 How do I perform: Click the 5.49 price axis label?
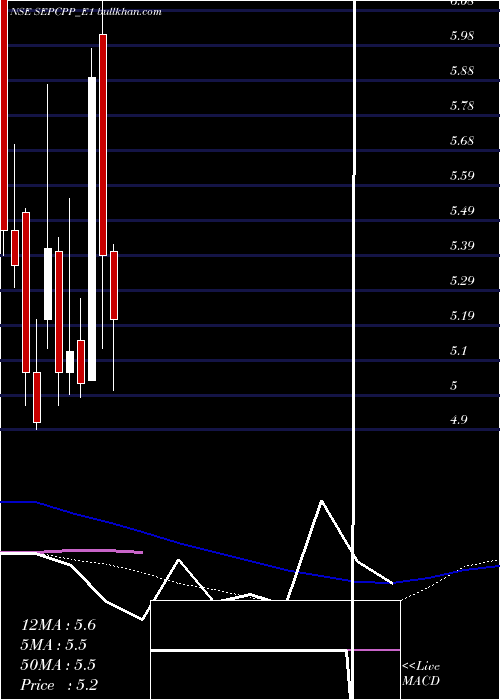click(462, 211)
